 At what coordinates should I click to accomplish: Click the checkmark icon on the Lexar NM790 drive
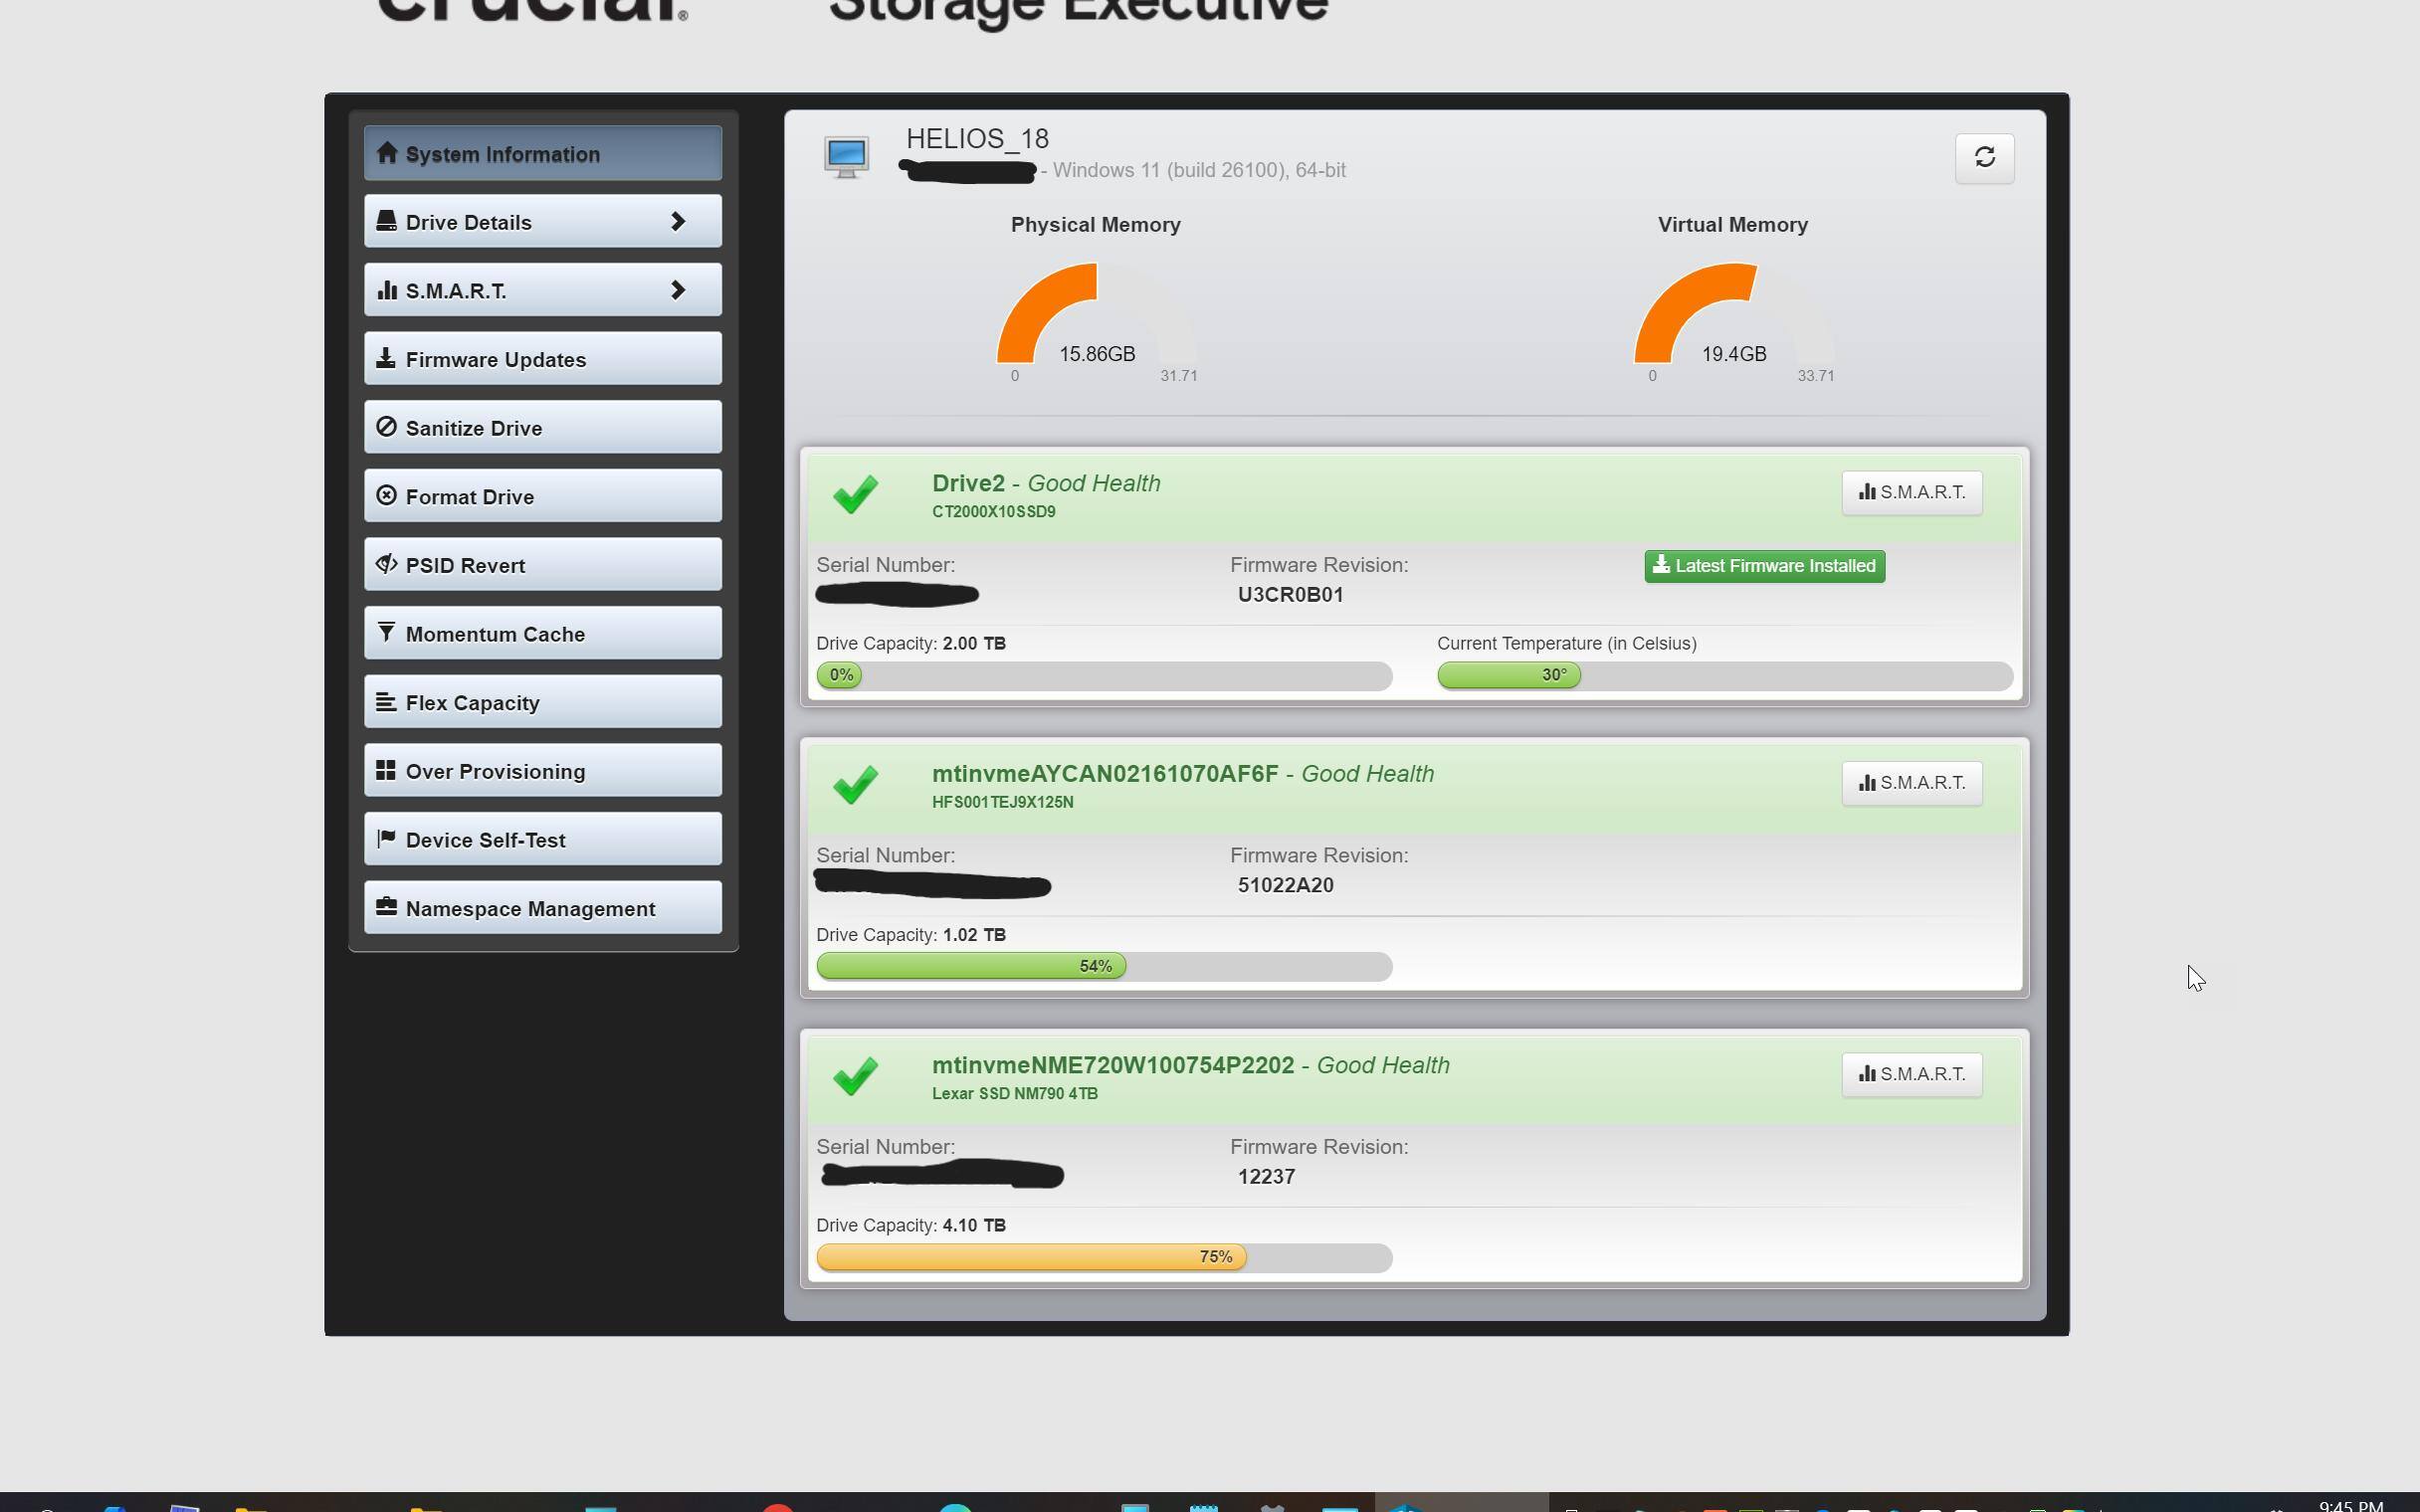point(855,1076)
